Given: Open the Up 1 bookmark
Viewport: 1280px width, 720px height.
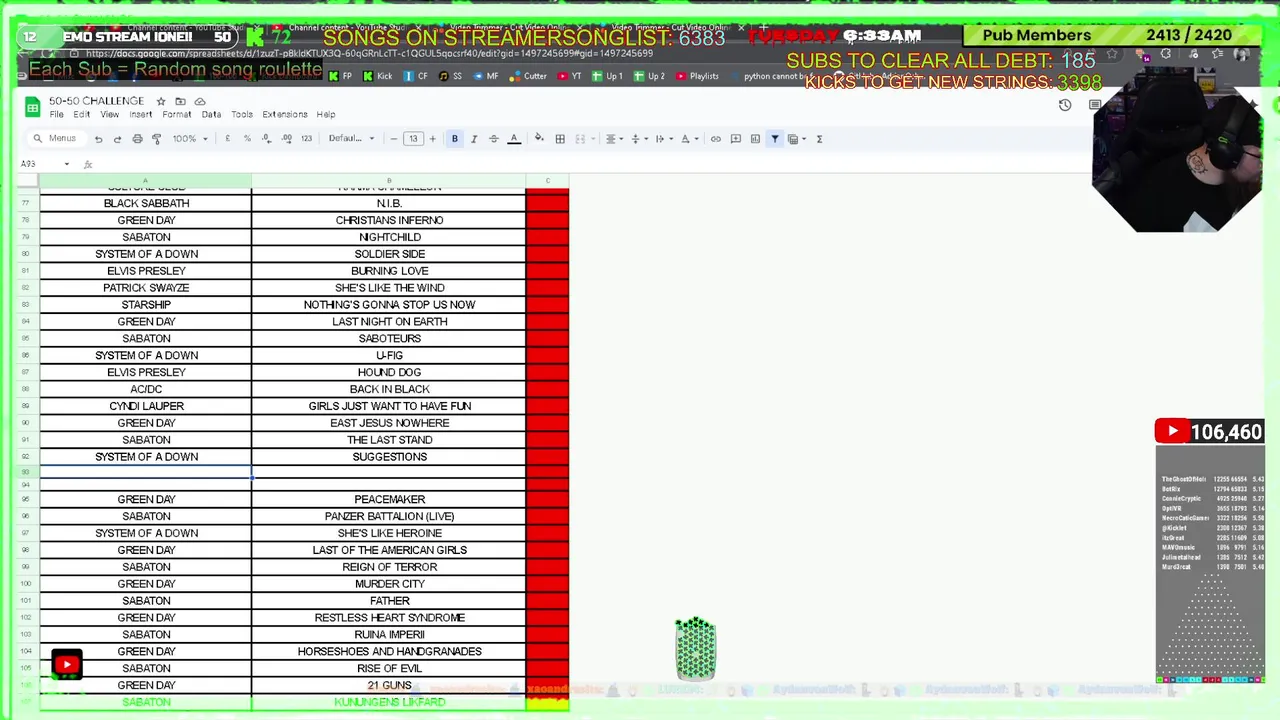Looking at the screenshot, I should coord(607,76).
